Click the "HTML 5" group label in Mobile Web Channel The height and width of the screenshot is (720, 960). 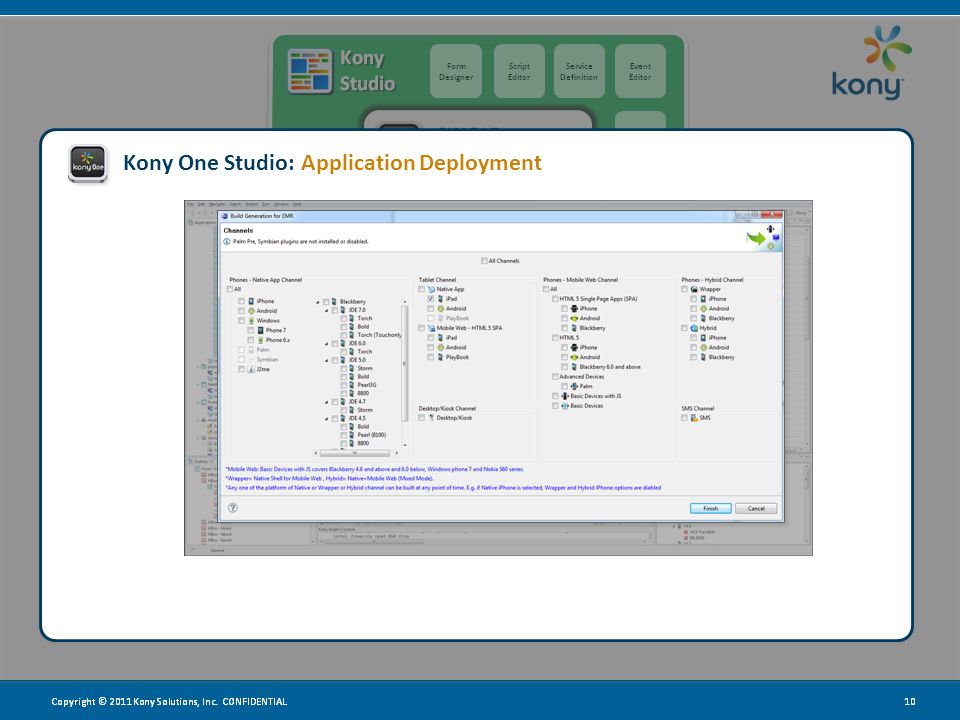(569, 338)
